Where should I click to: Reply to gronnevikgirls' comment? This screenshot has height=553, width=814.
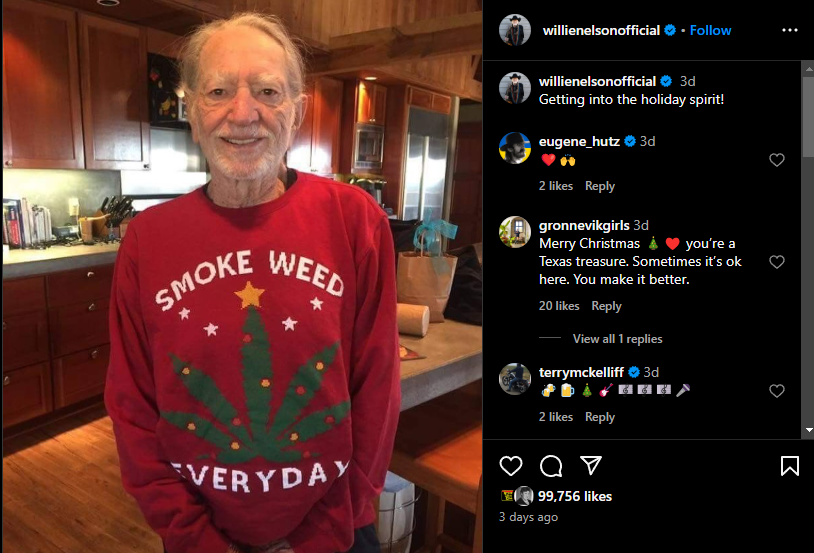click(x=606, y=306)
